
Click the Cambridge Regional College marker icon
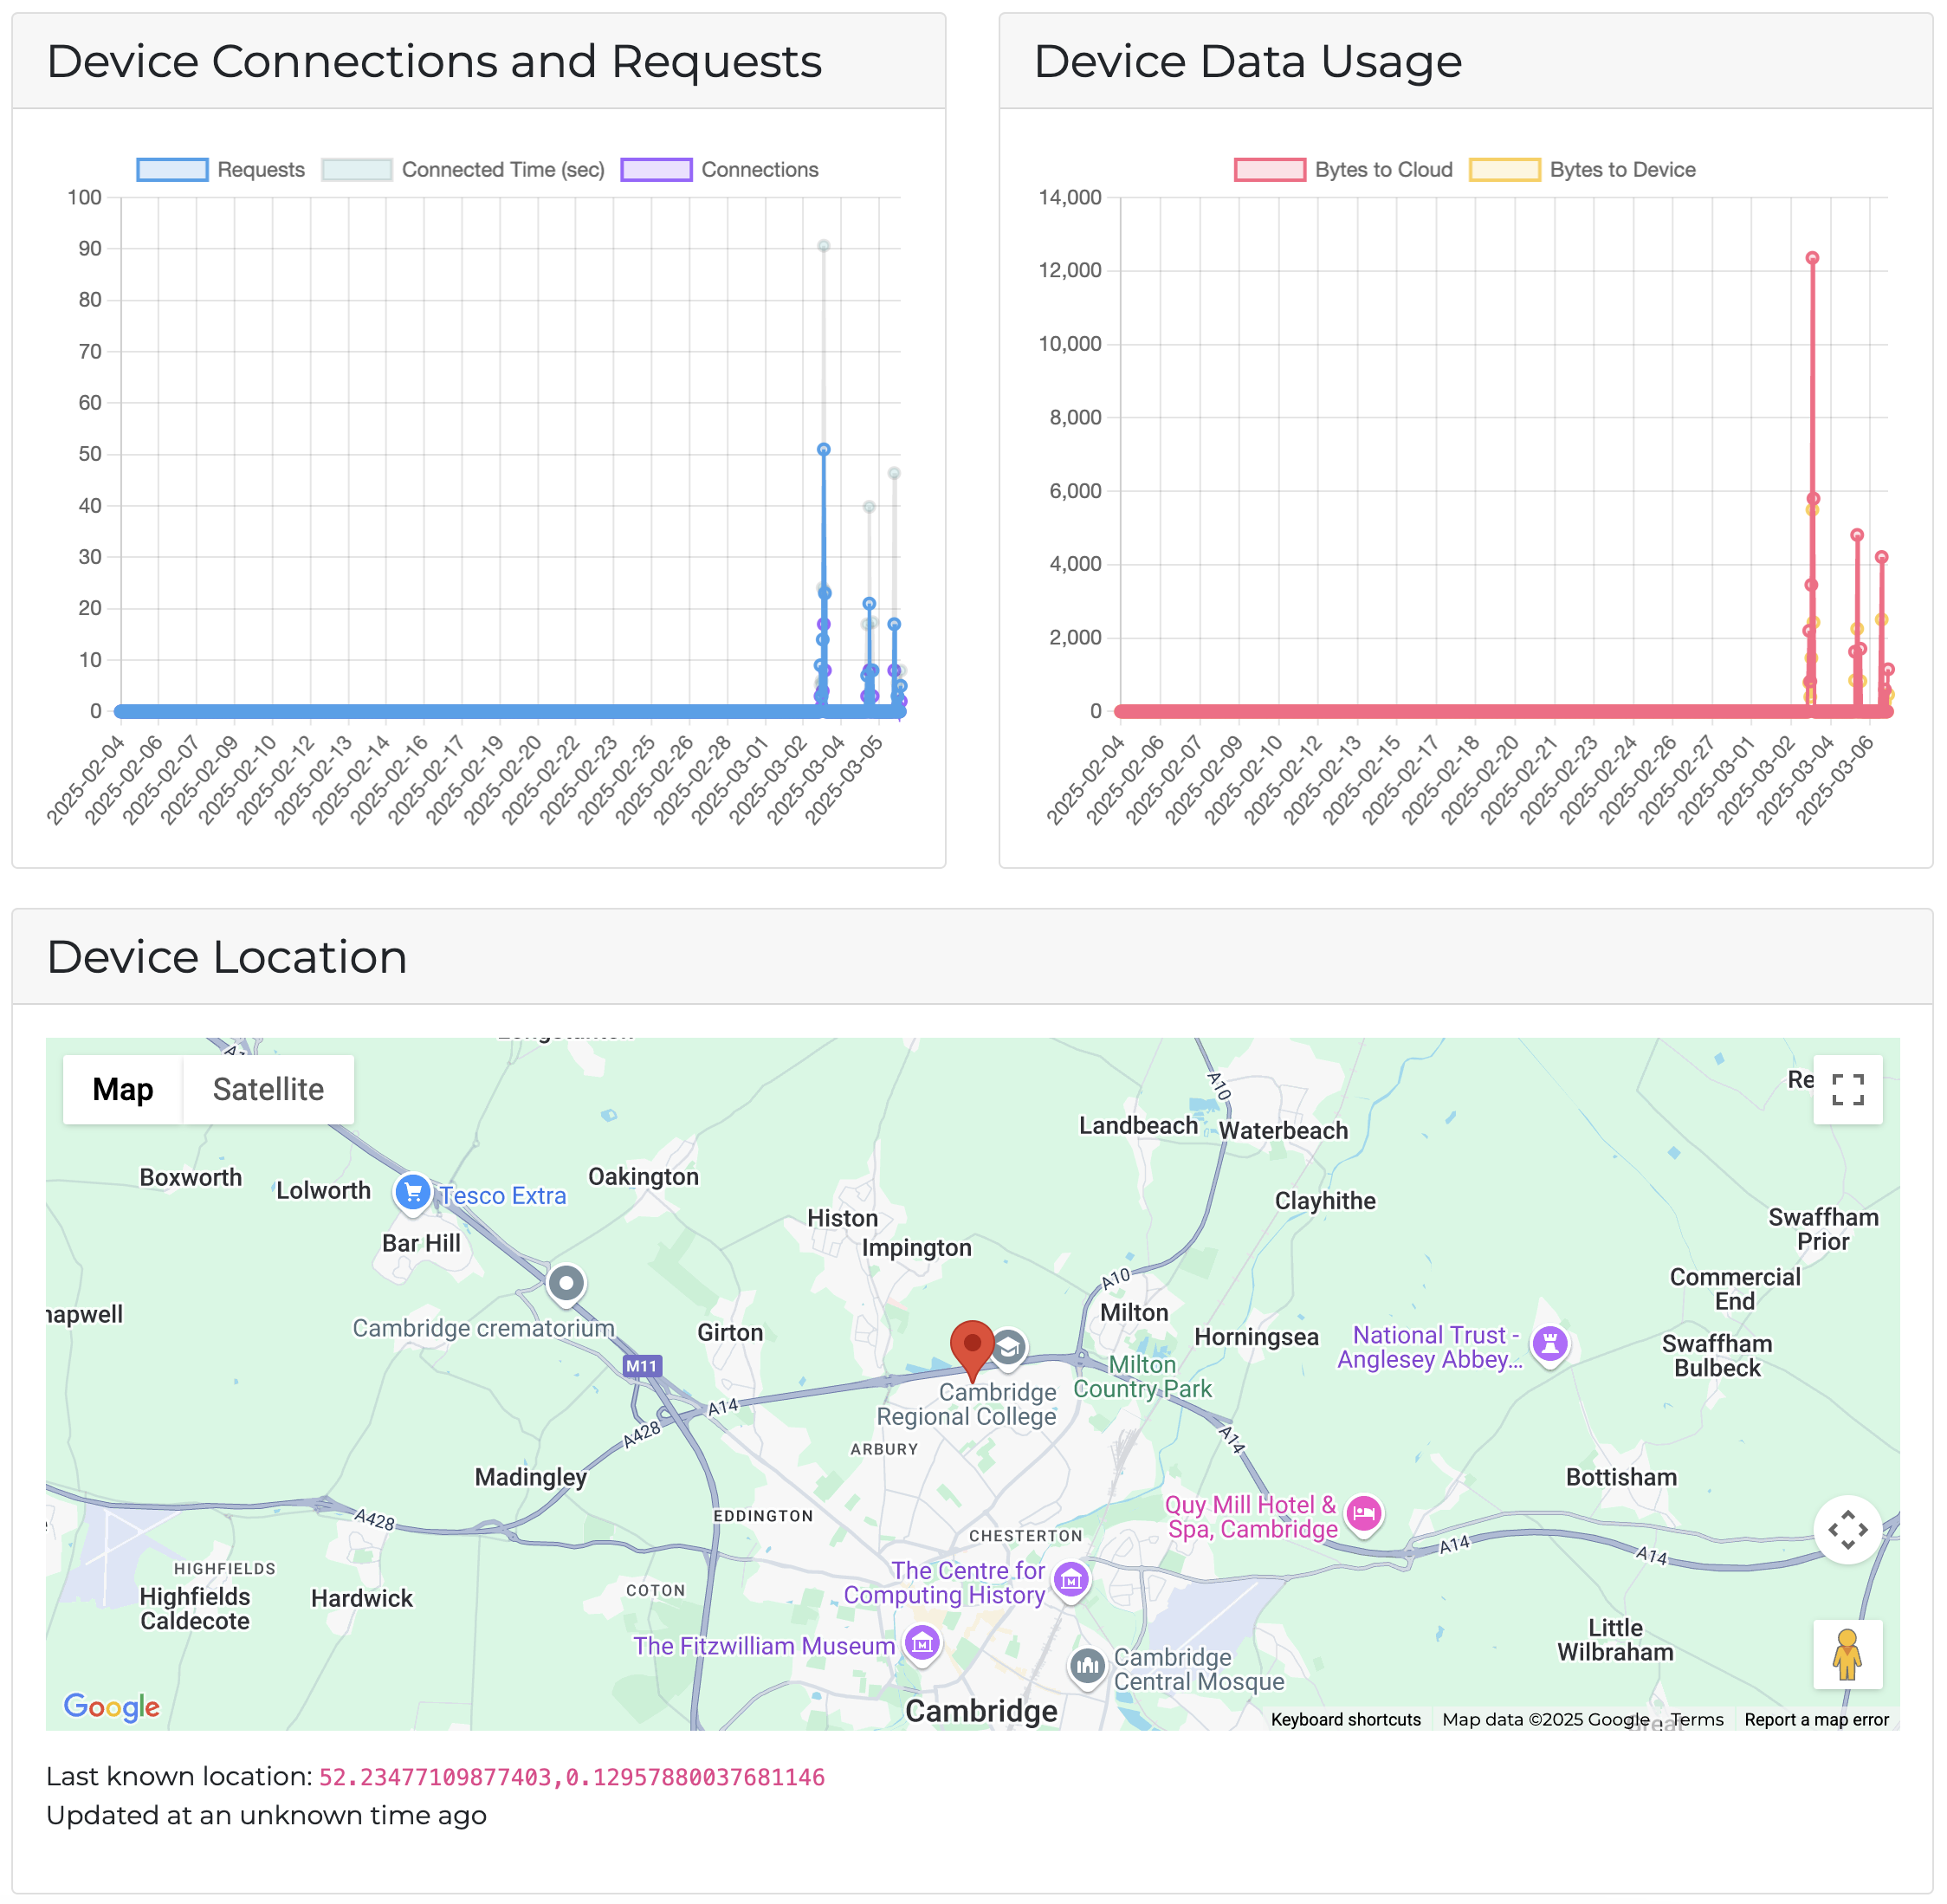click(x=1009, y=1348)
